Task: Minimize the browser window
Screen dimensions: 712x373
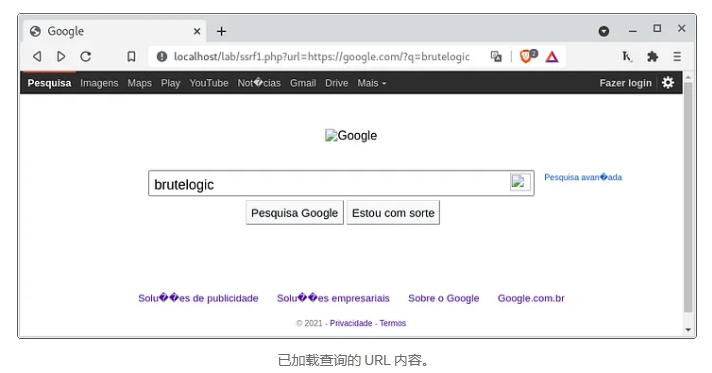Action: click(633, 31)
